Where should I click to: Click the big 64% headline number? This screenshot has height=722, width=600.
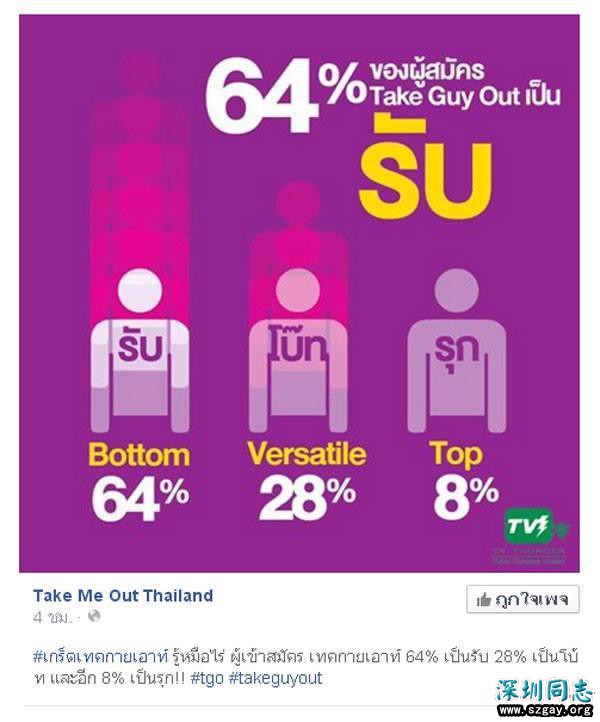[285, 94]
